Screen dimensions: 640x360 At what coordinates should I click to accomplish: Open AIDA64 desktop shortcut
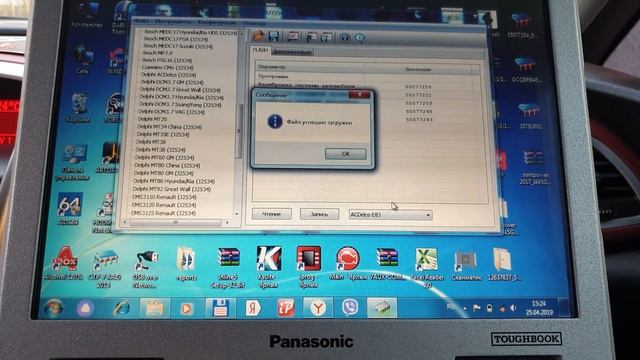pos(69,209)
